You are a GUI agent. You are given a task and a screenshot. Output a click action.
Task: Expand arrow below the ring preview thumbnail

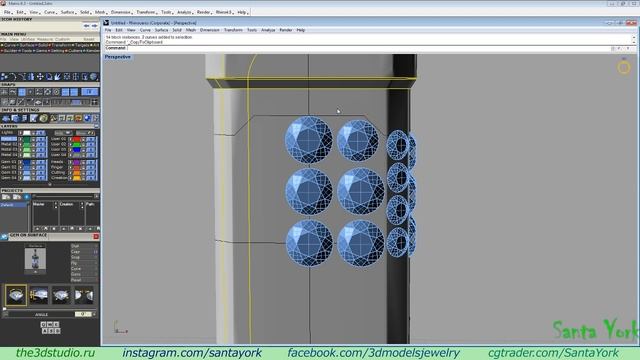click(x=35, y=272)
